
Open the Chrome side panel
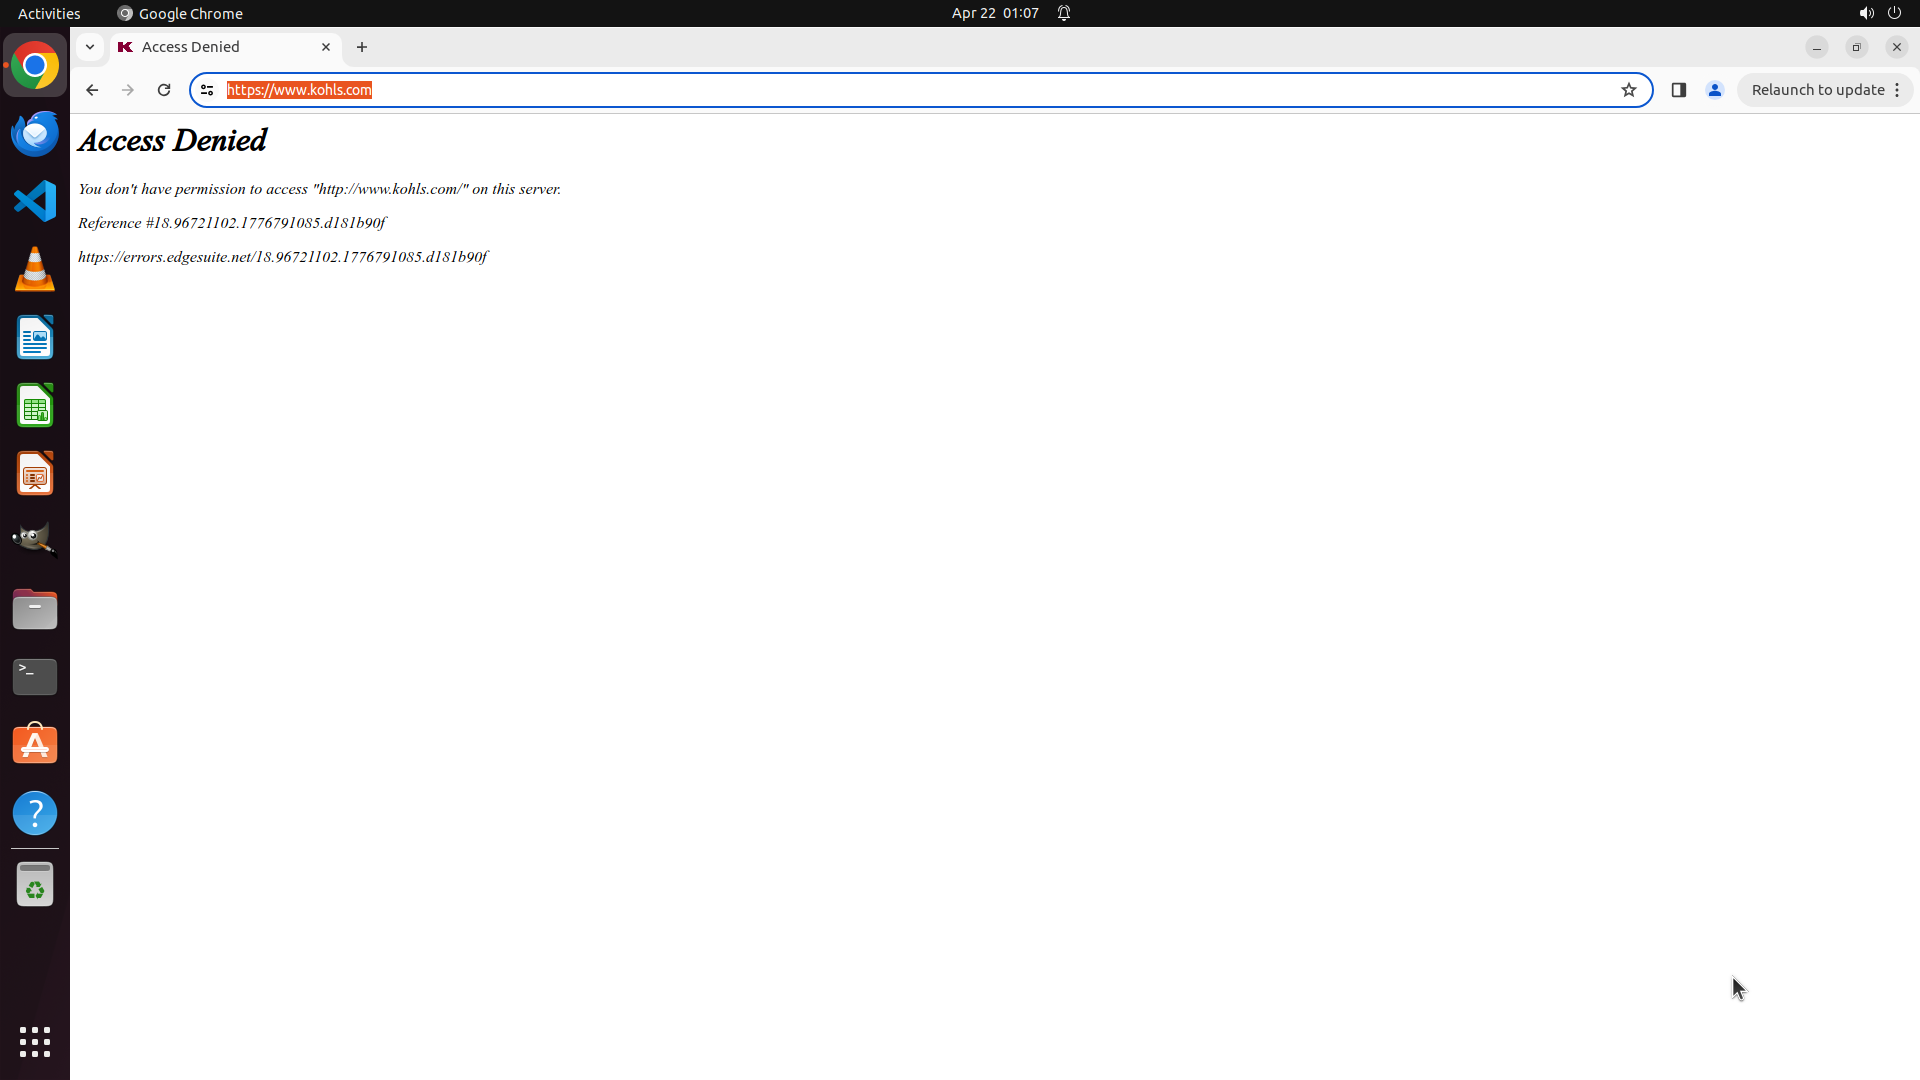[x=1679, y=90]
